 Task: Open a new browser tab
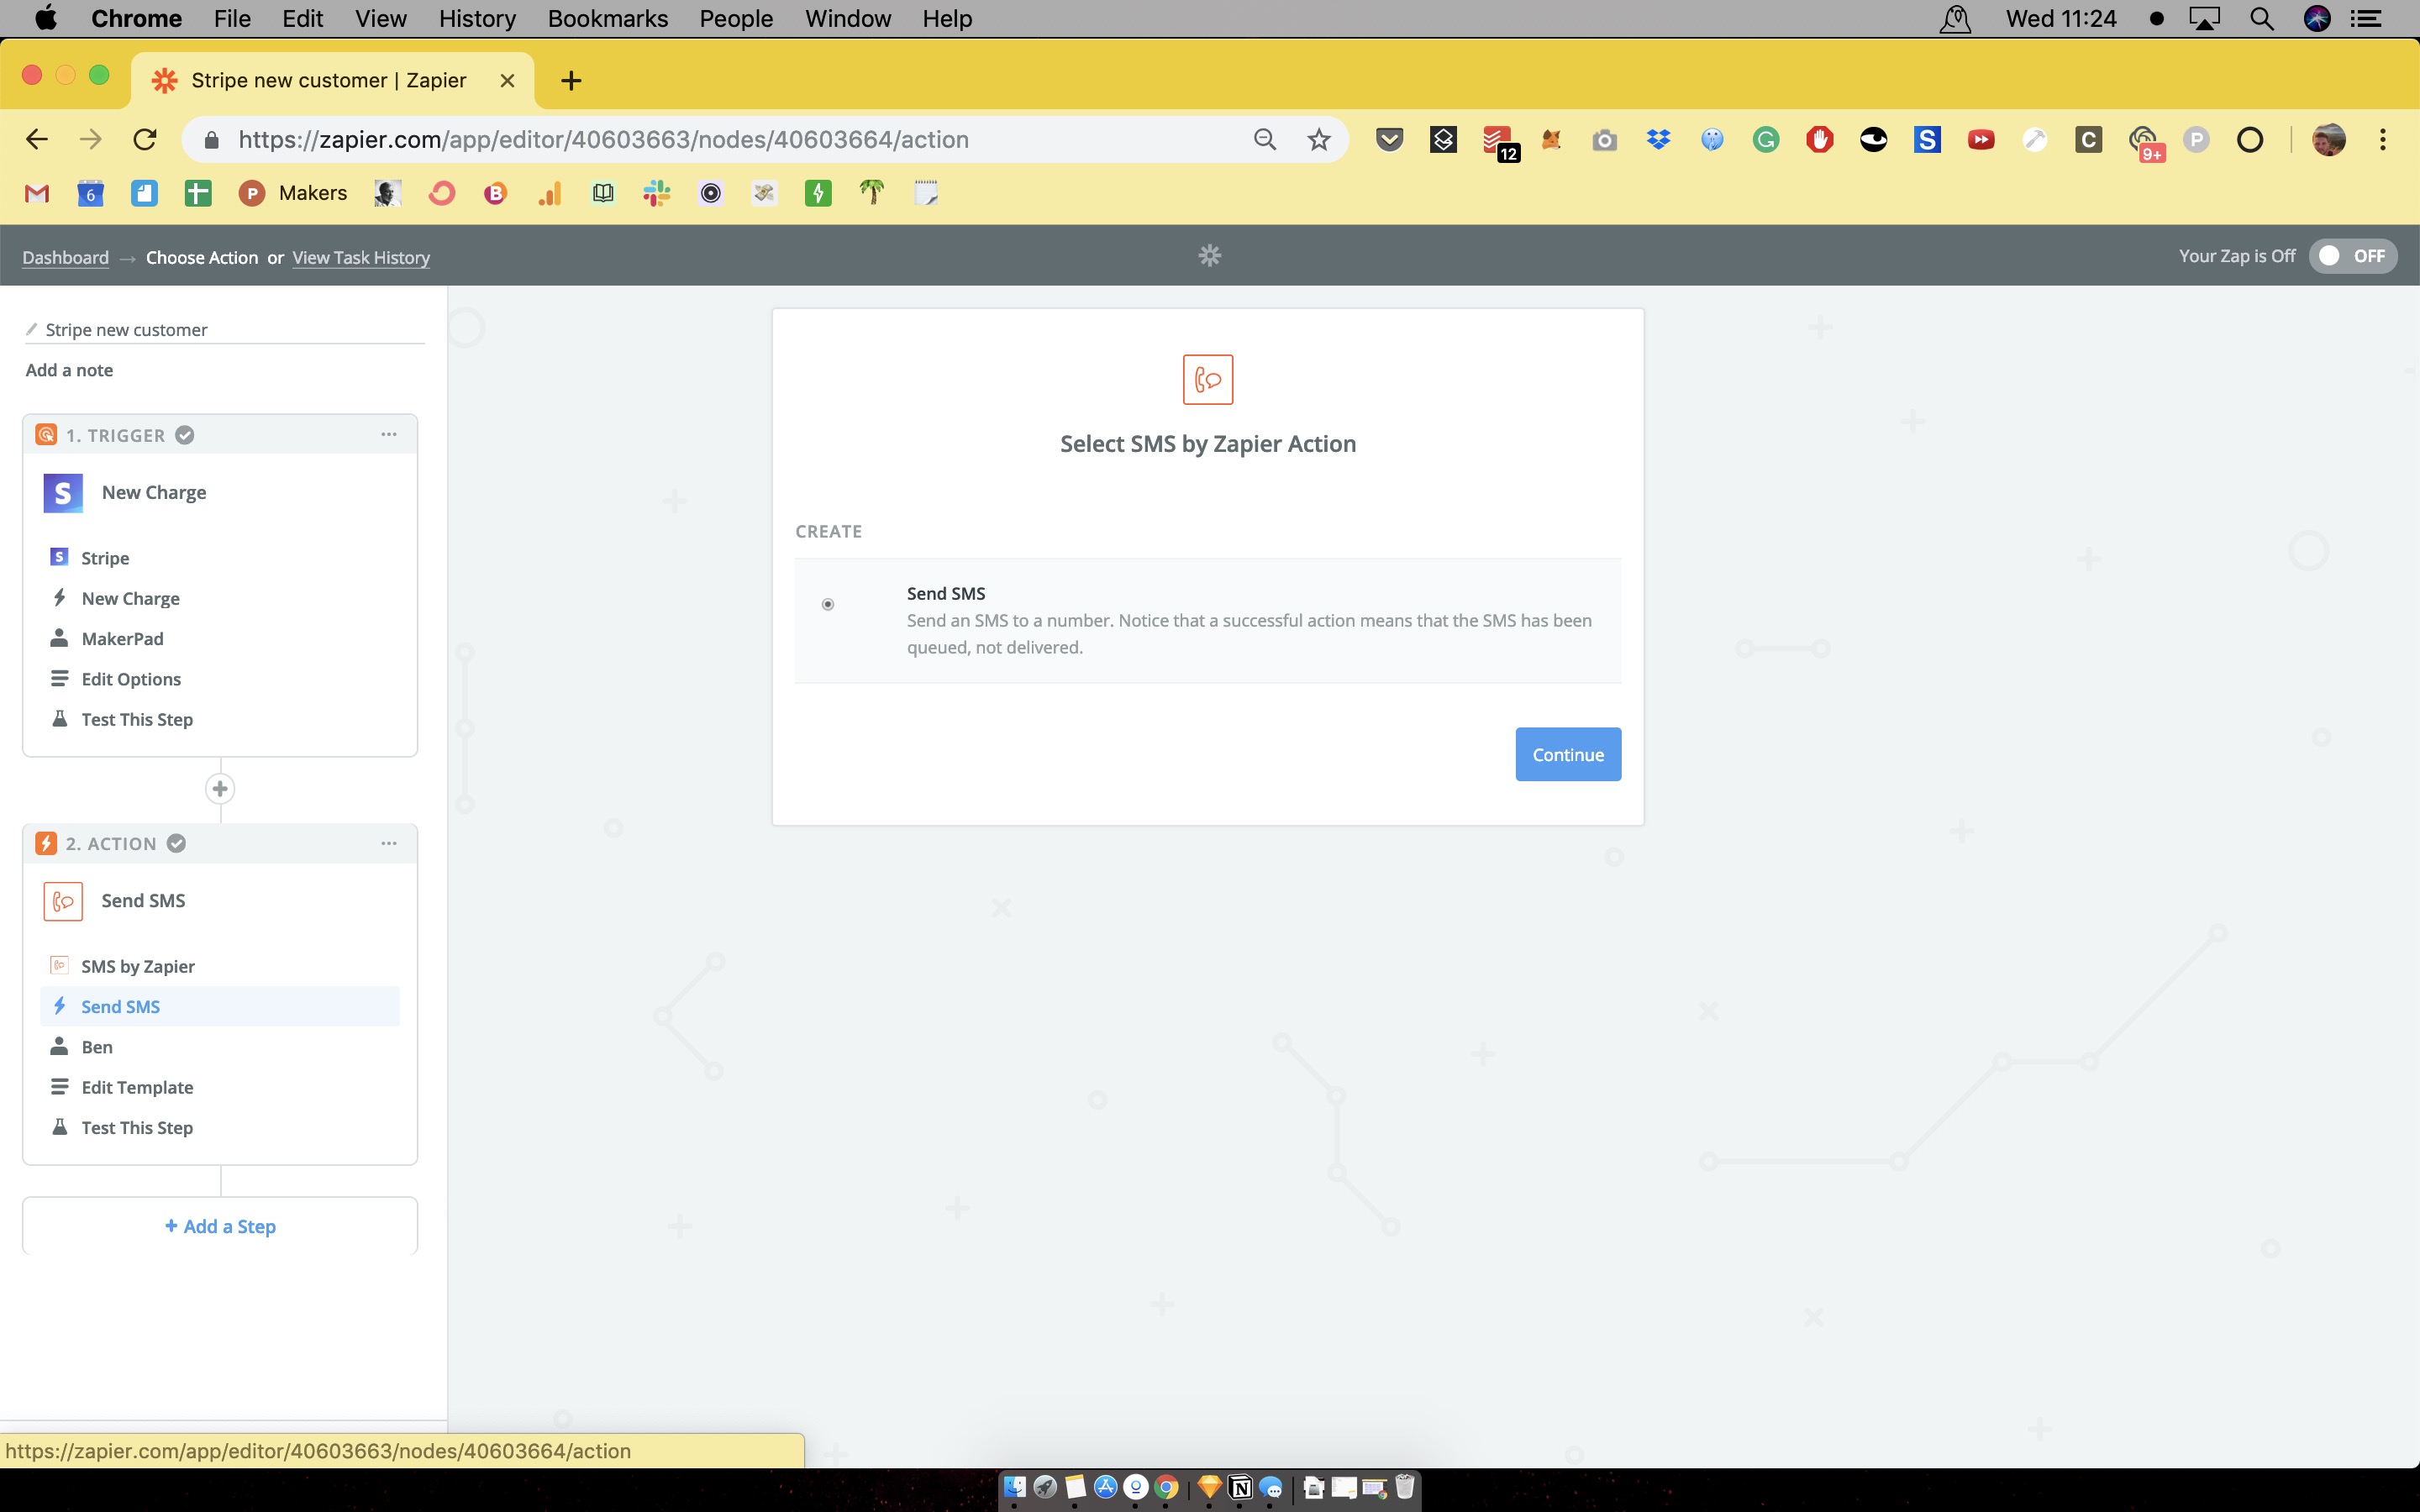coord(571,80)
